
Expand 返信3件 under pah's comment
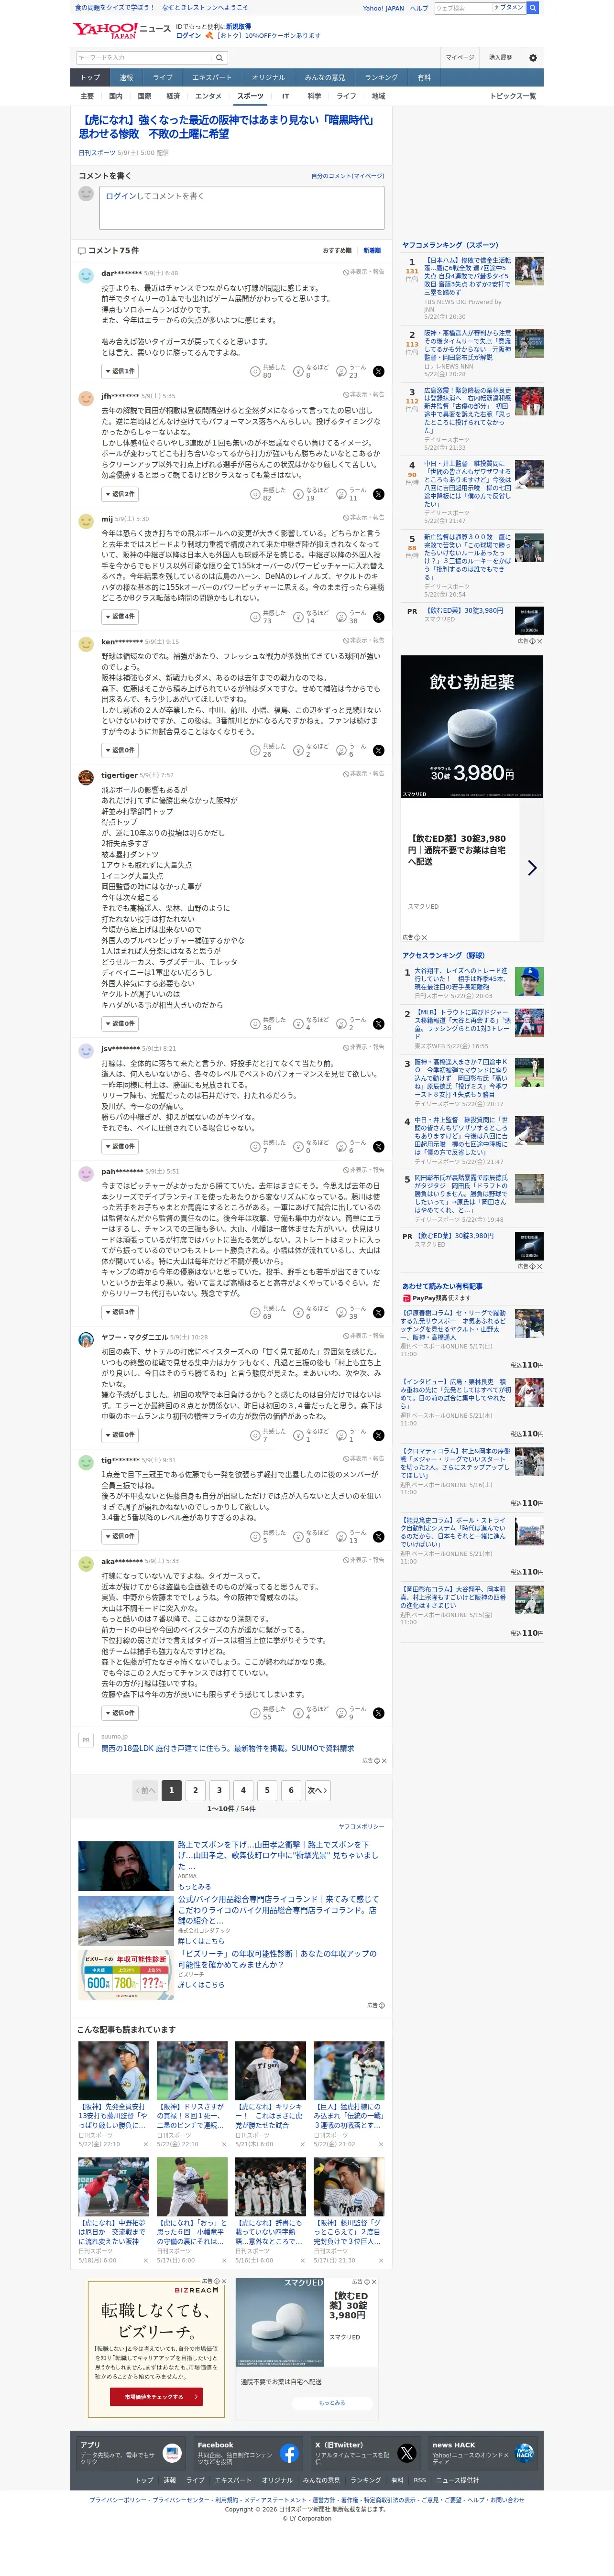(x=120, y=1312)
